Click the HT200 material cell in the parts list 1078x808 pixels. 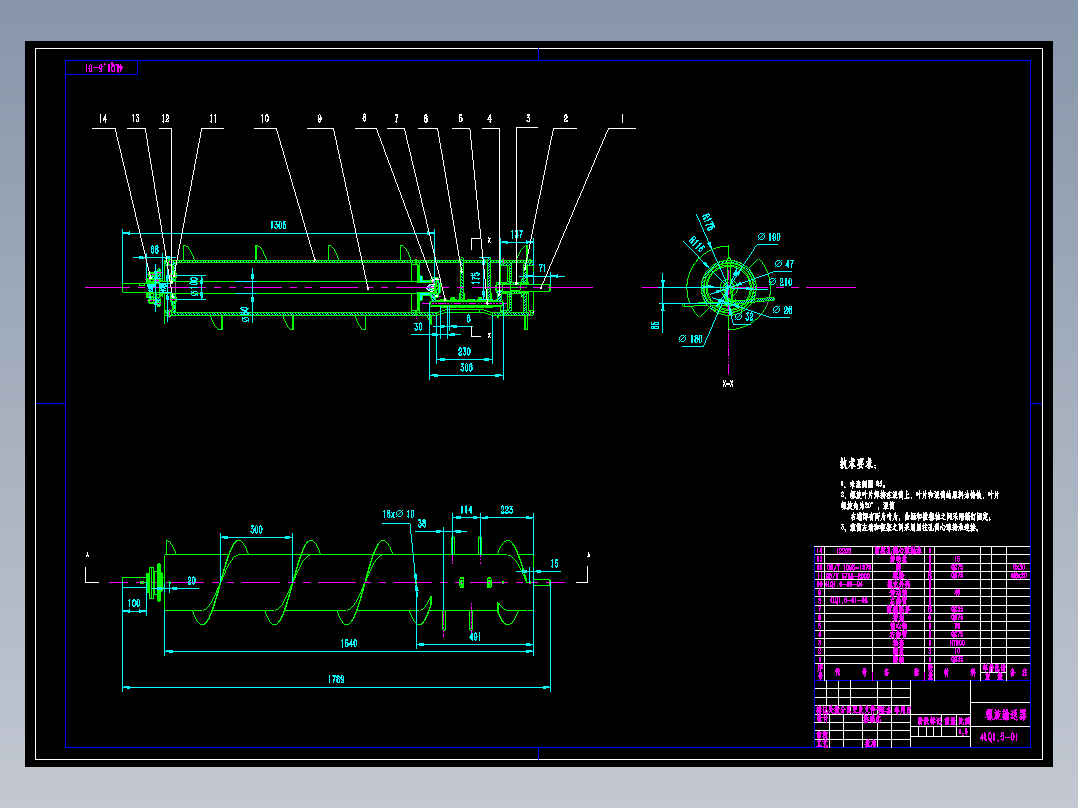[x=957, y=643]
